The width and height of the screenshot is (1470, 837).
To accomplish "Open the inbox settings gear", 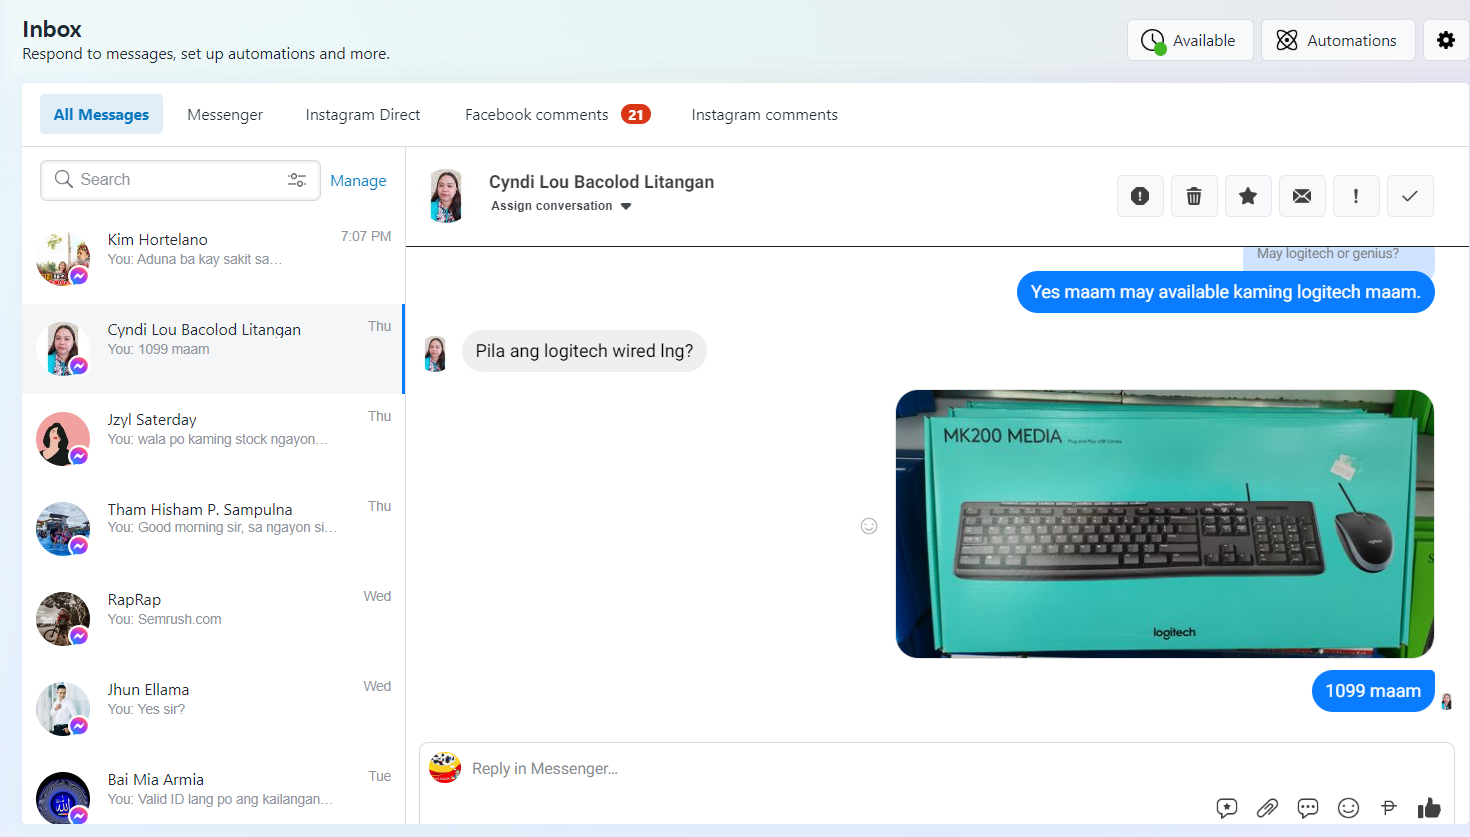I will (x=1446, y=40).
